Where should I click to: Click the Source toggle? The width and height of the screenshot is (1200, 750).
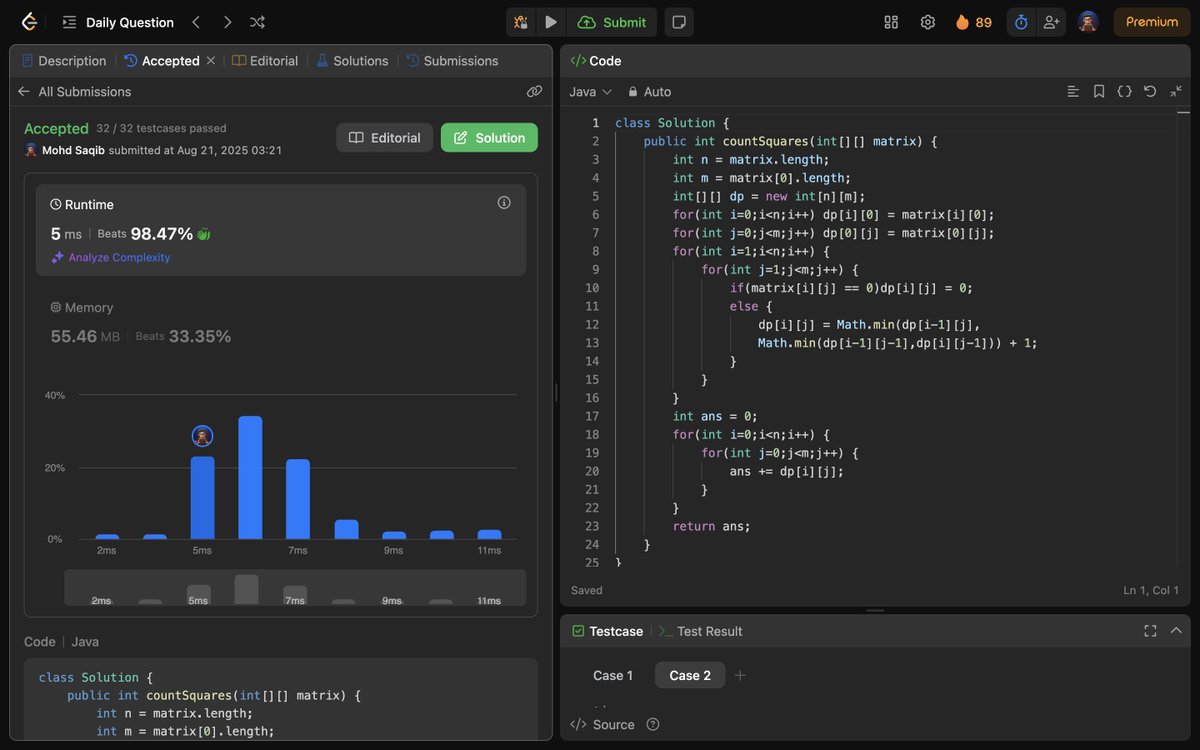603,725
